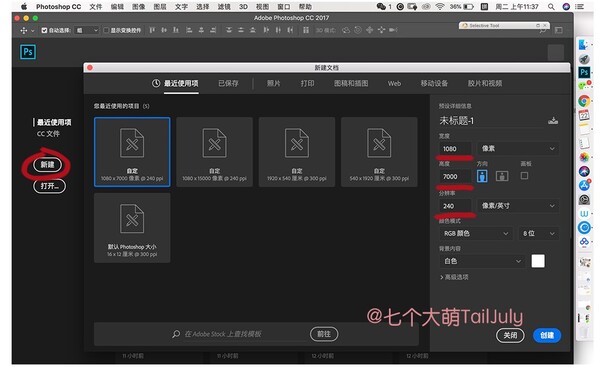The width and height of the screenshot is (600, 372).
Task: Select the 1080 x 15000 像素 preset thumbnail
Action: pyautogui.click(x=214, y=152)
